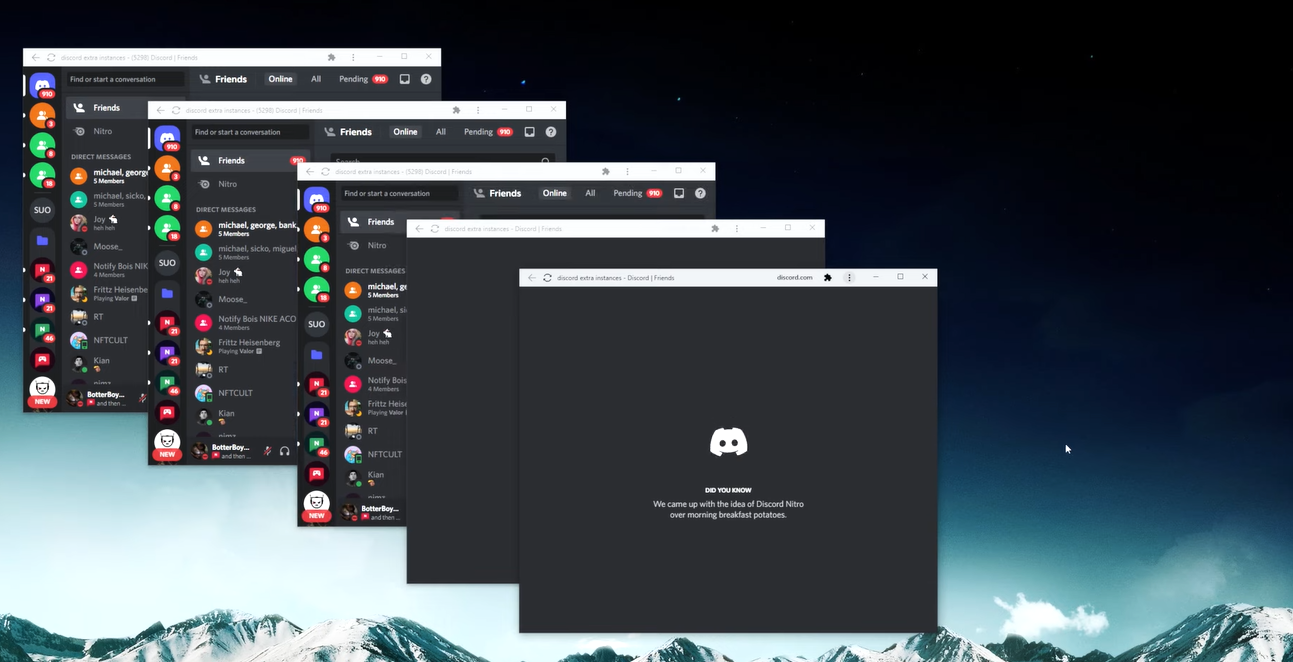Open red N server badge 21, rearmost window
Image resolution: width=1293 pixels, height=662 pixels.
(x=42, y=270)
